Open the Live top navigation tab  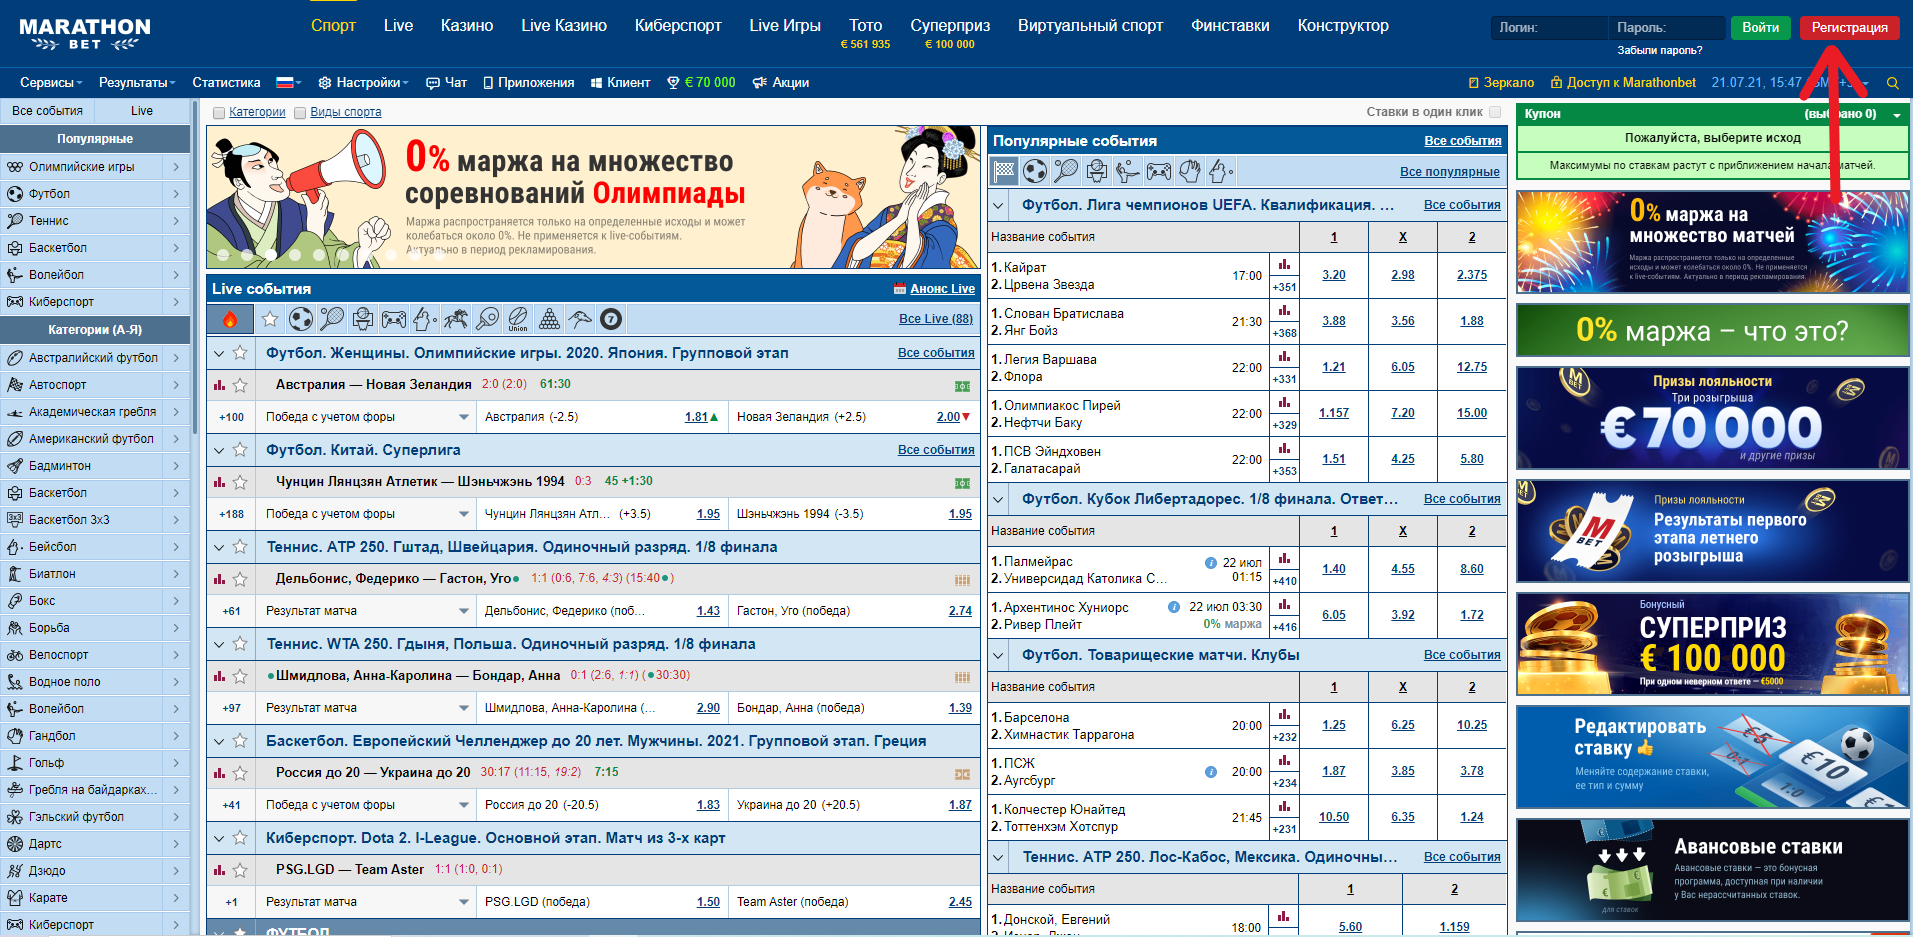pos(398,26)
